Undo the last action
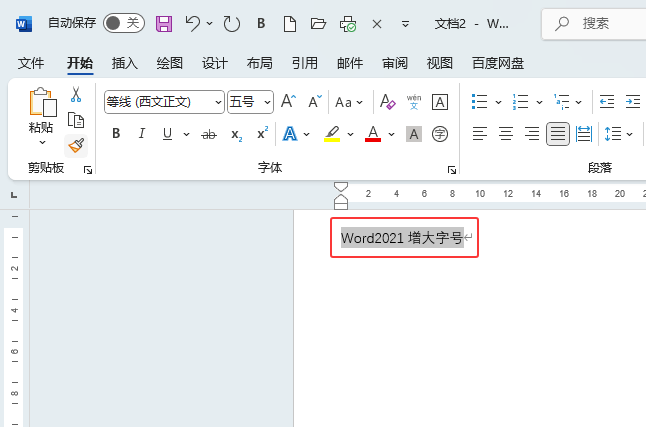The width and height of the screenshot is (646, 427). 192,23
